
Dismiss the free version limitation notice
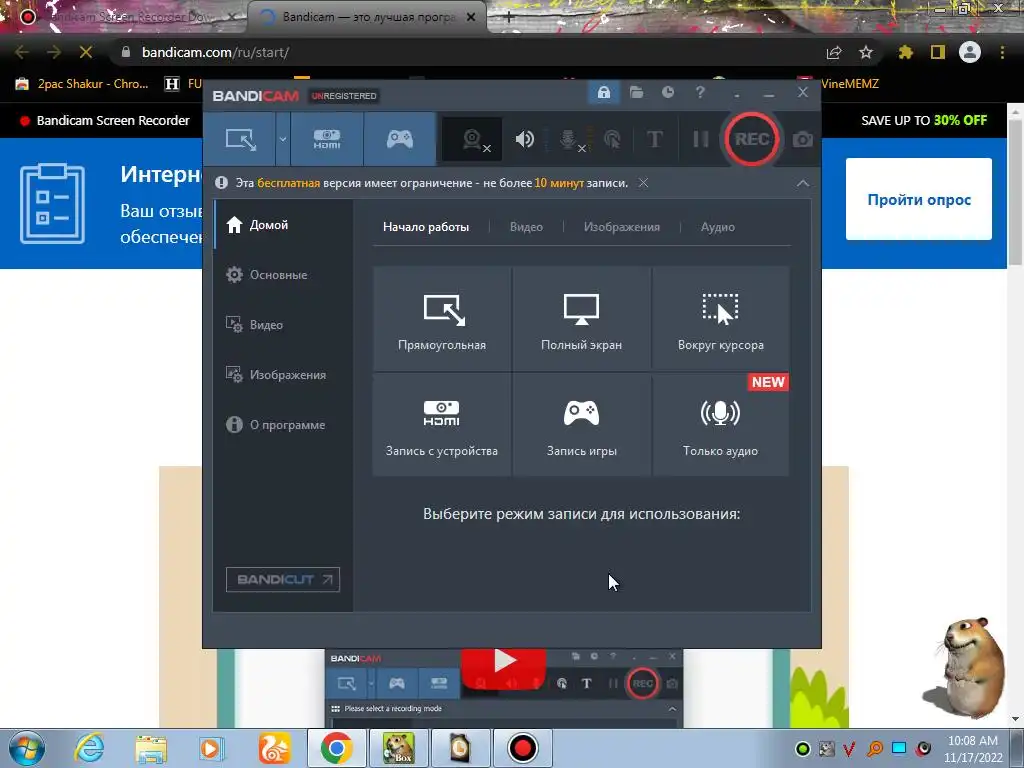tap(643, 183)
